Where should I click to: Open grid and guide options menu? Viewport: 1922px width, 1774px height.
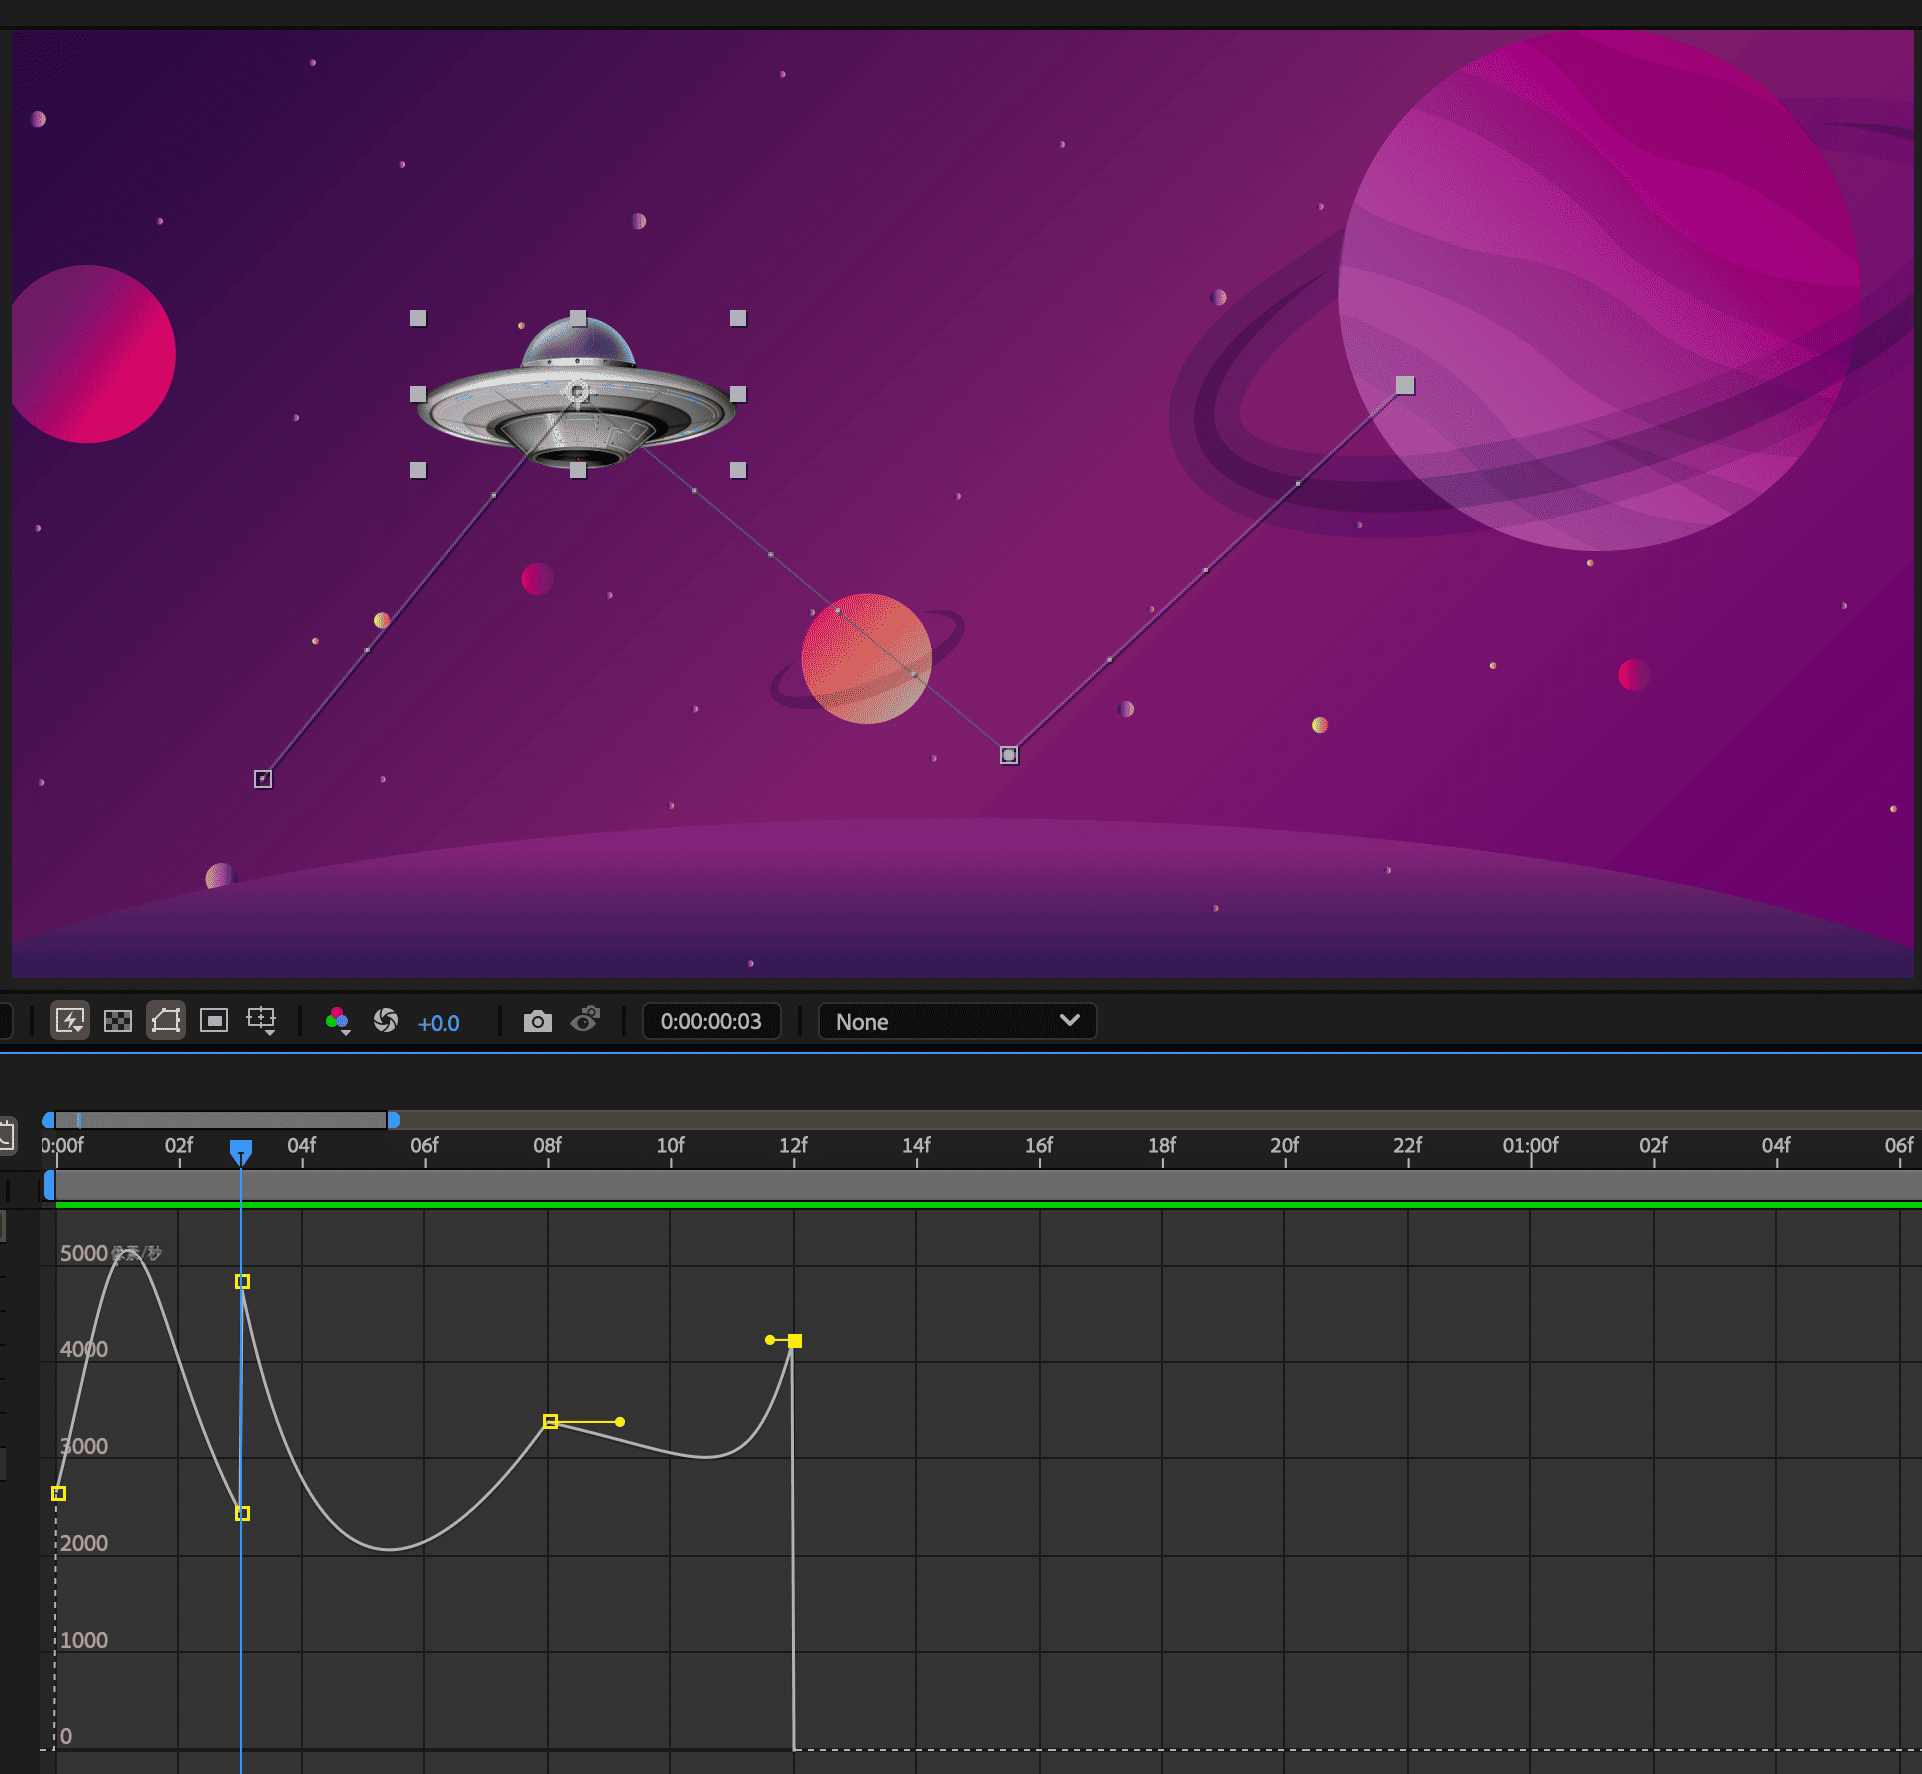pos(262,1021)
